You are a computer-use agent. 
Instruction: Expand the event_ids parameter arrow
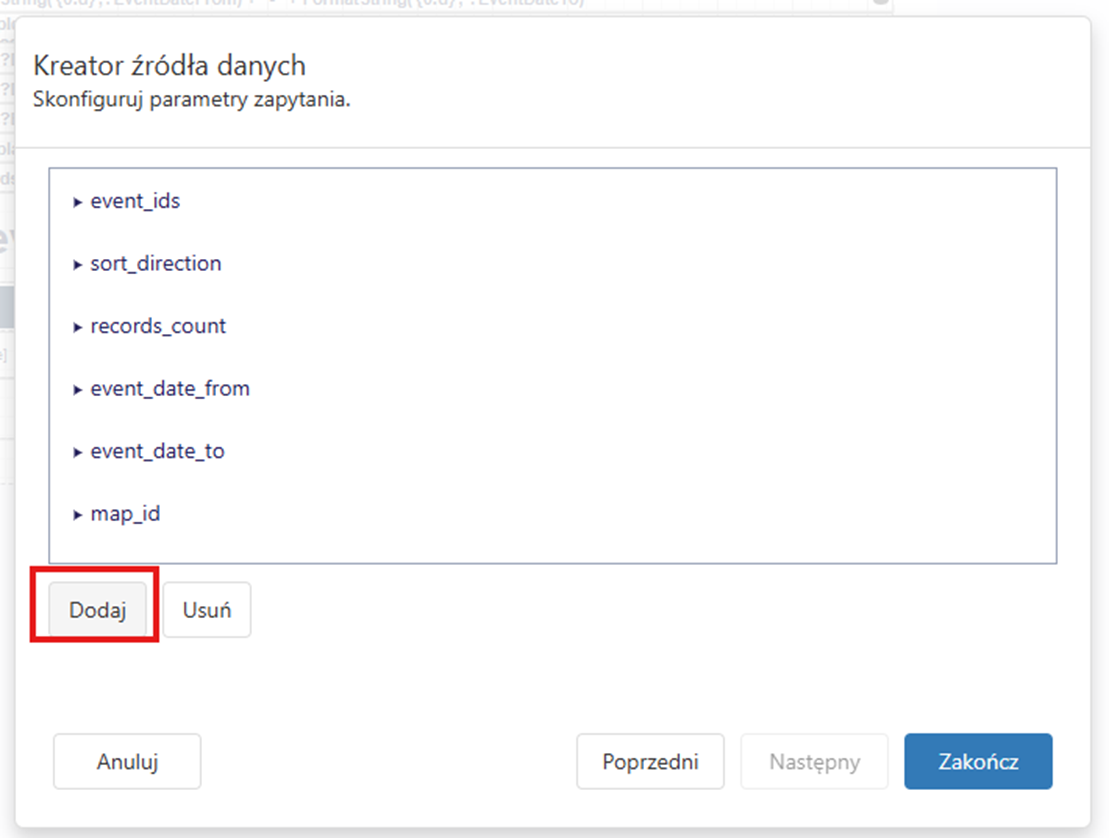click(77, 202)
